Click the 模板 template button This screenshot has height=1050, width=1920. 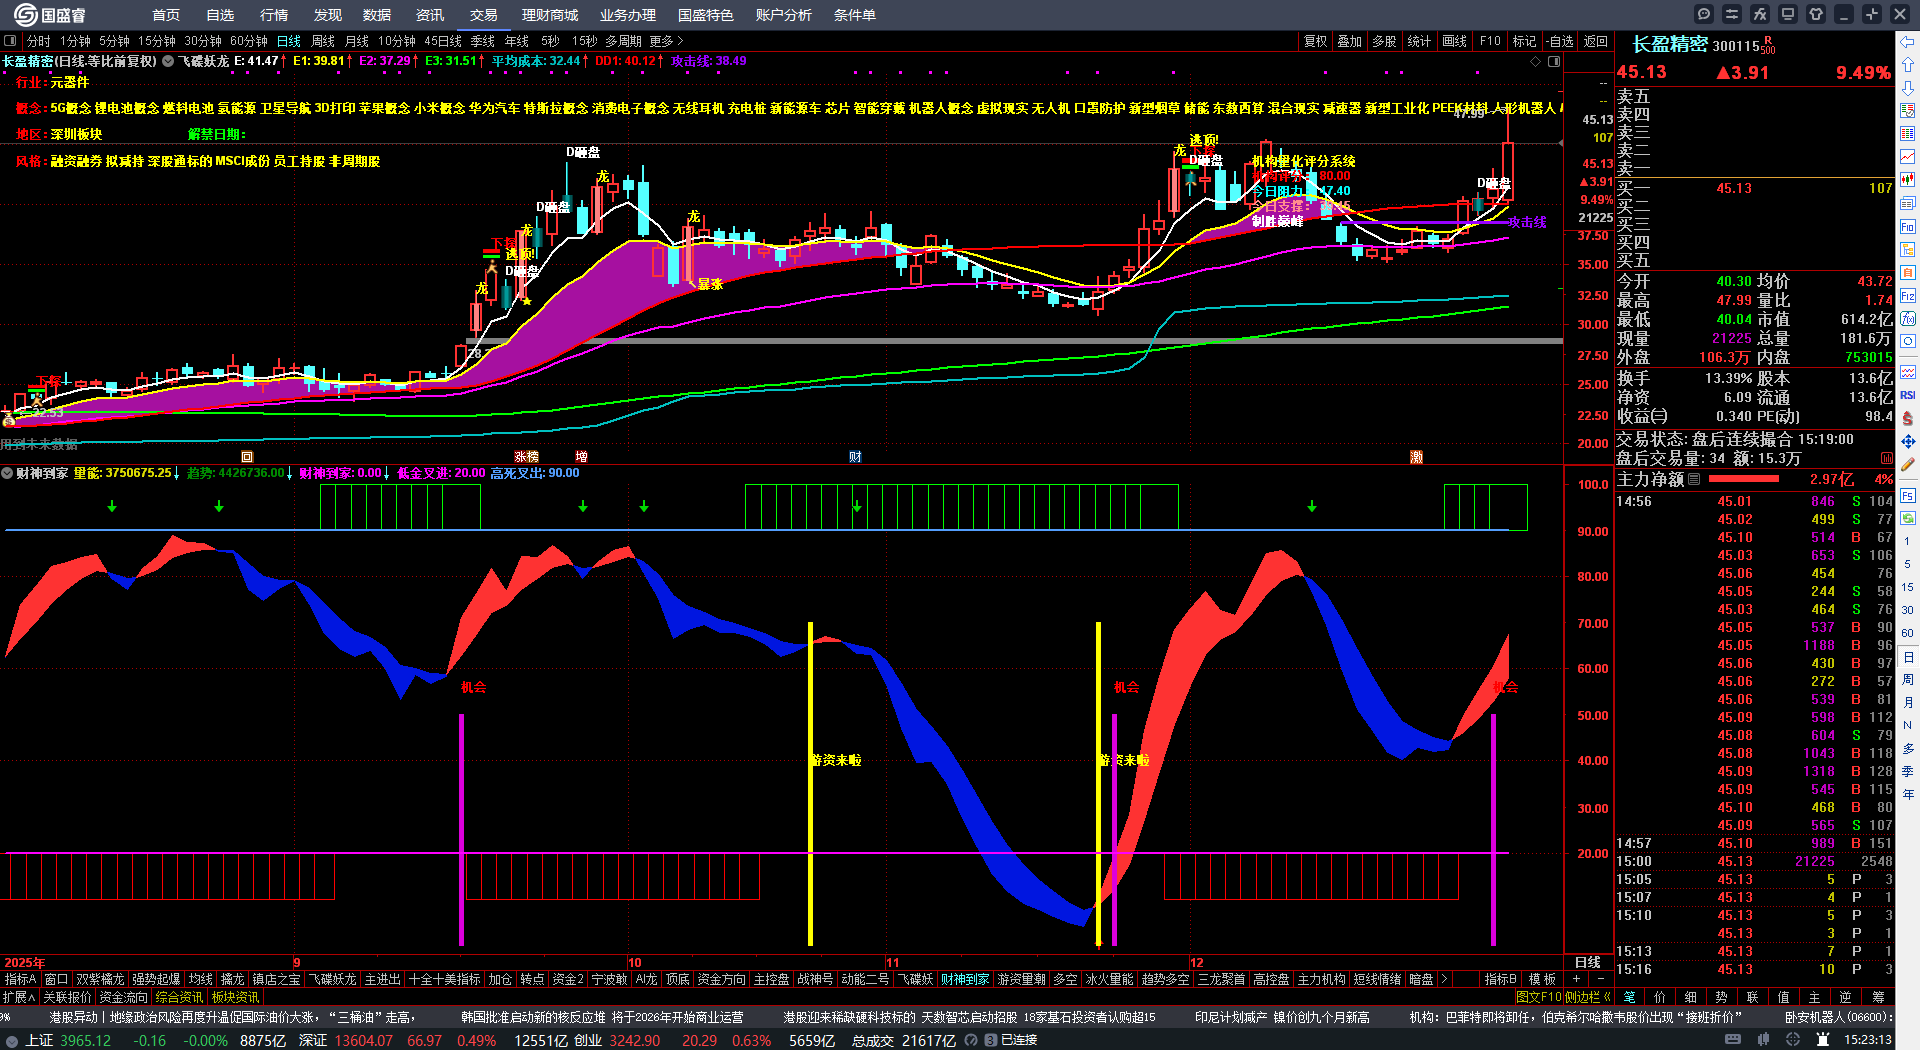click(x=1543, y=979)
